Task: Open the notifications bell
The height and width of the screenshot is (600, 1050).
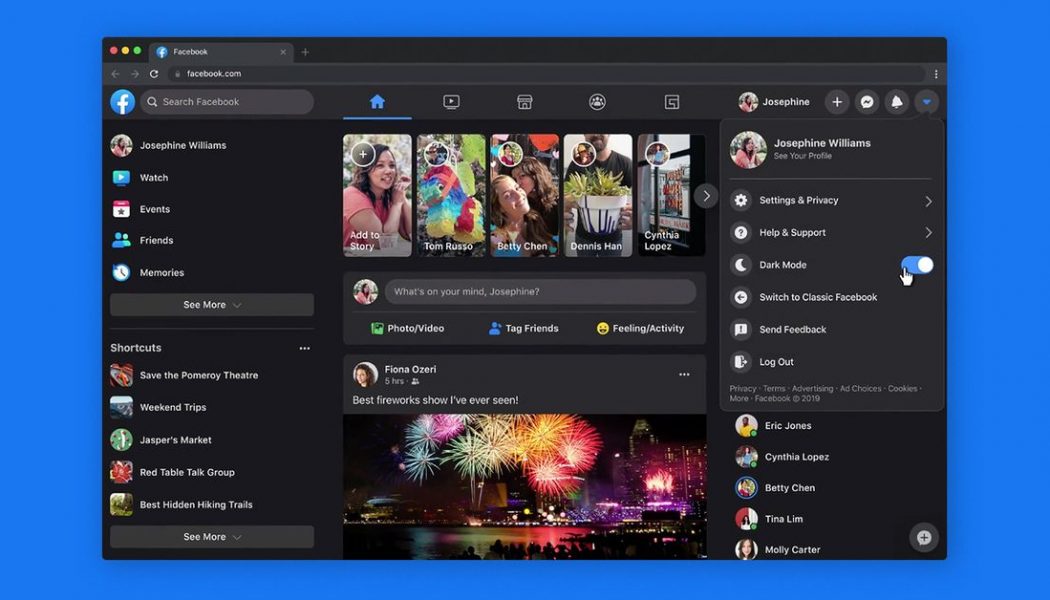Action: click(897, 102)
